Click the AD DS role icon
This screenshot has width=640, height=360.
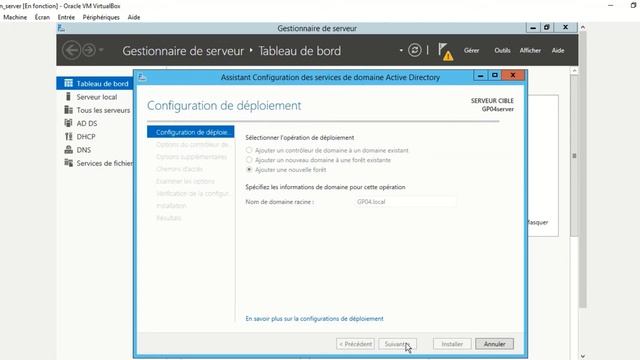(69, 123)
